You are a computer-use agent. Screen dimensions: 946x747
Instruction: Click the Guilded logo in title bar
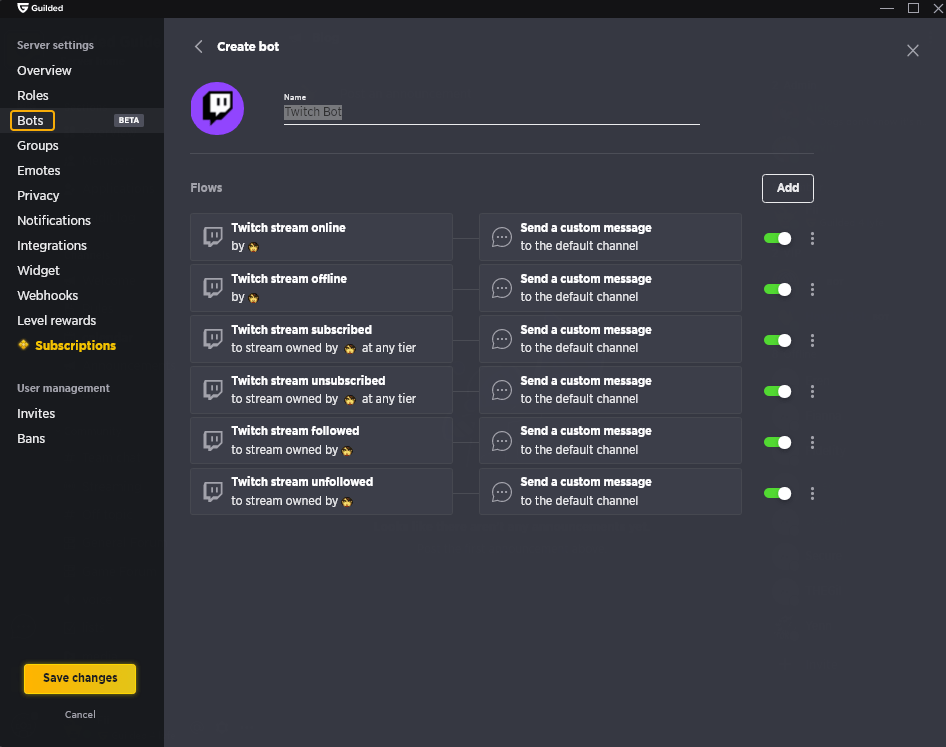point(22,8)
